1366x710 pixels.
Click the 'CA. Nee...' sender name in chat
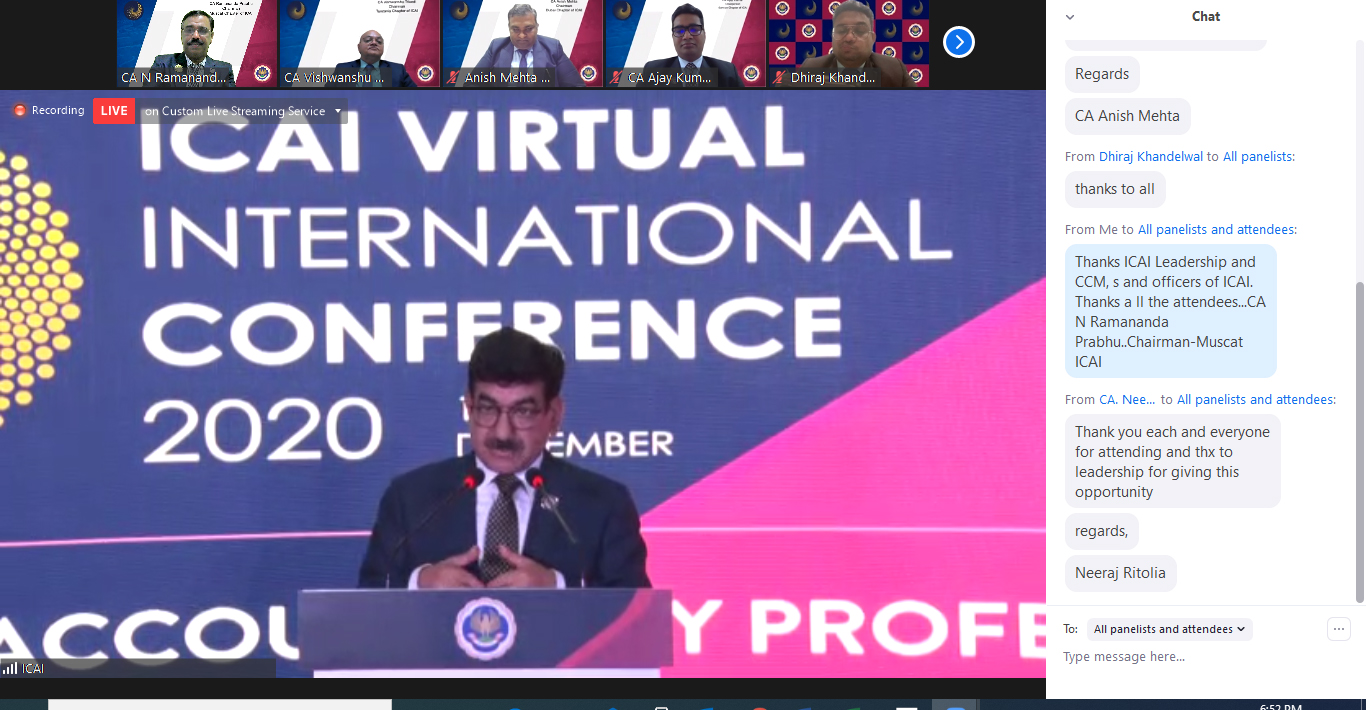click(1127, 399)
